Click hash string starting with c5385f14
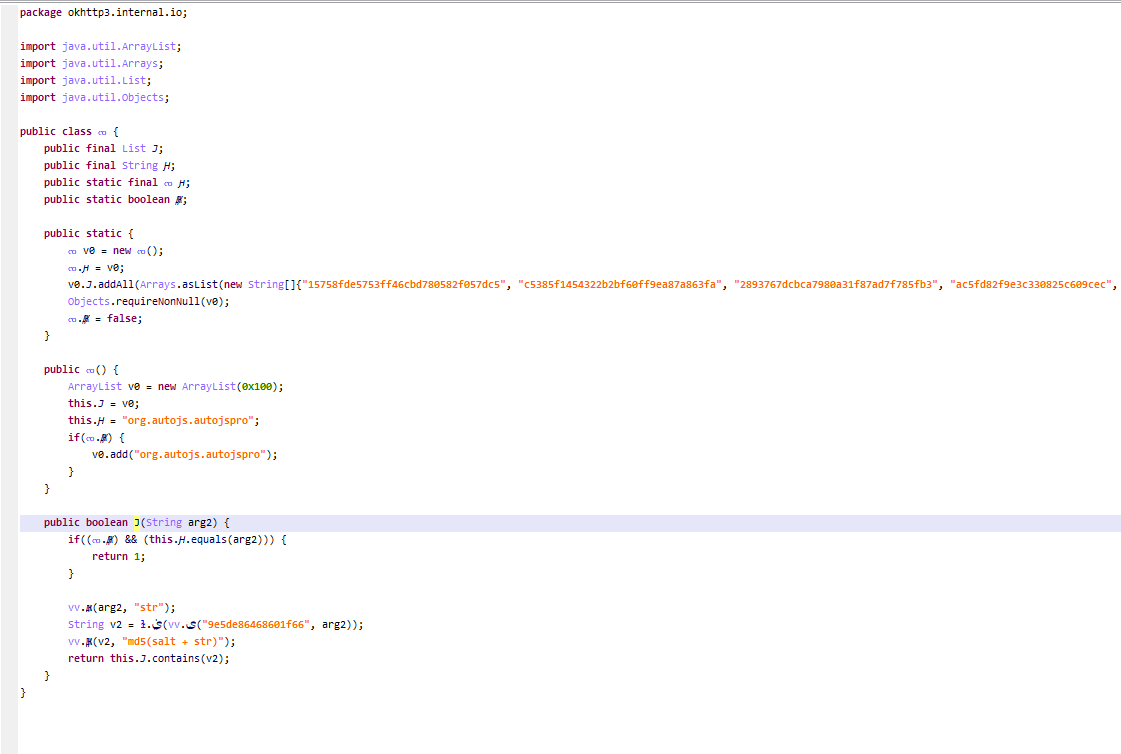Screen dimensions: 1121x754 (x=620, y=284)
